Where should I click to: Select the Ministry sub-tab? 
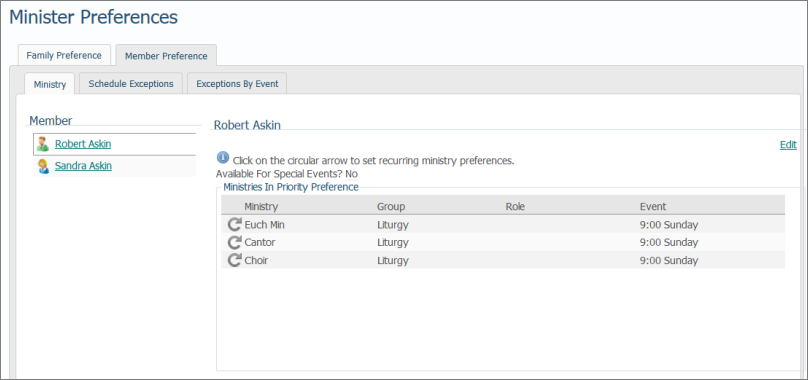click(x=50, y=84)
